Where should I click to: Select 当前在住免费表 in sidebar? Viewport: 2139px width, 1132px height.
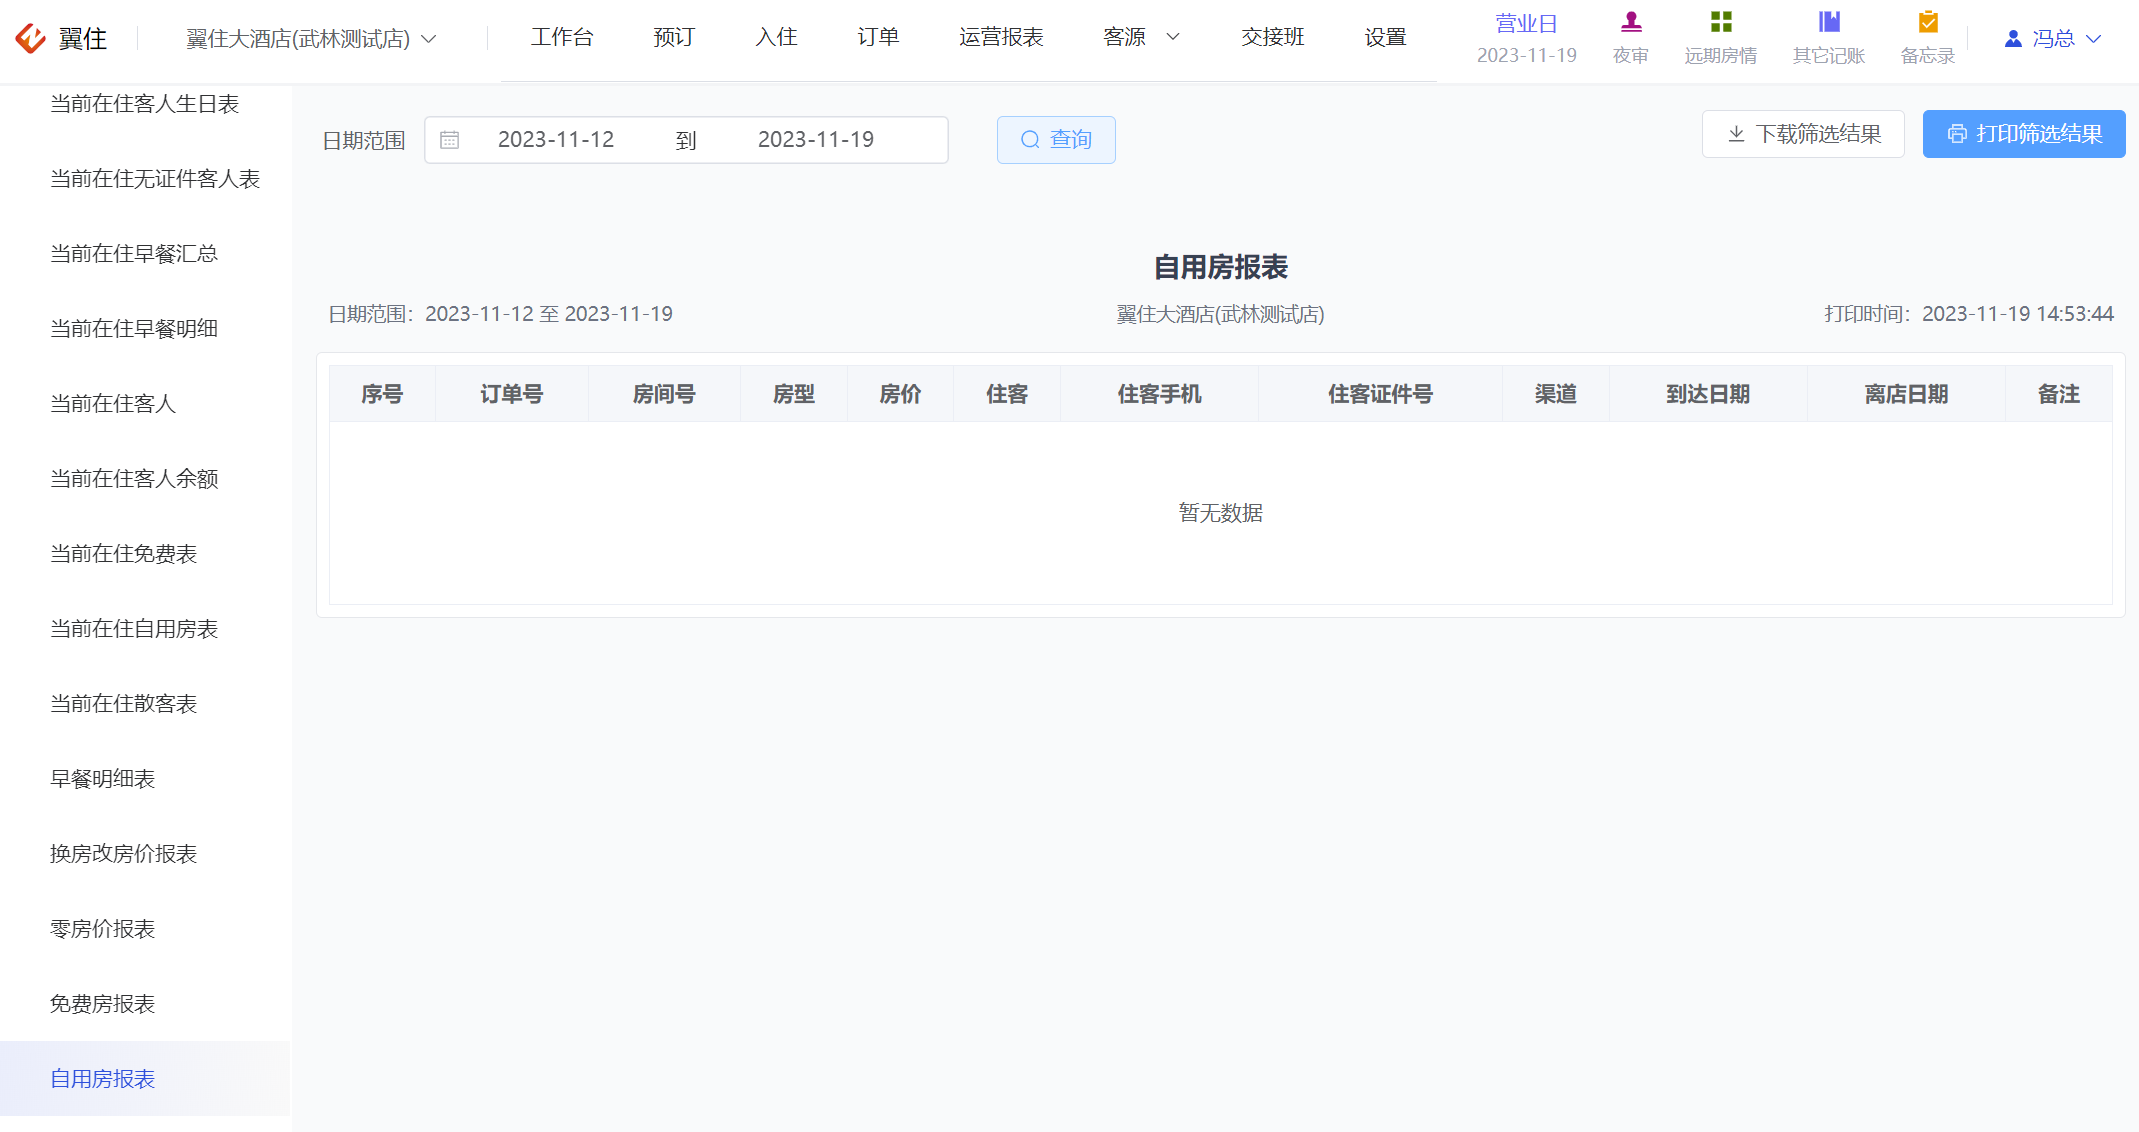click(145, 554)
